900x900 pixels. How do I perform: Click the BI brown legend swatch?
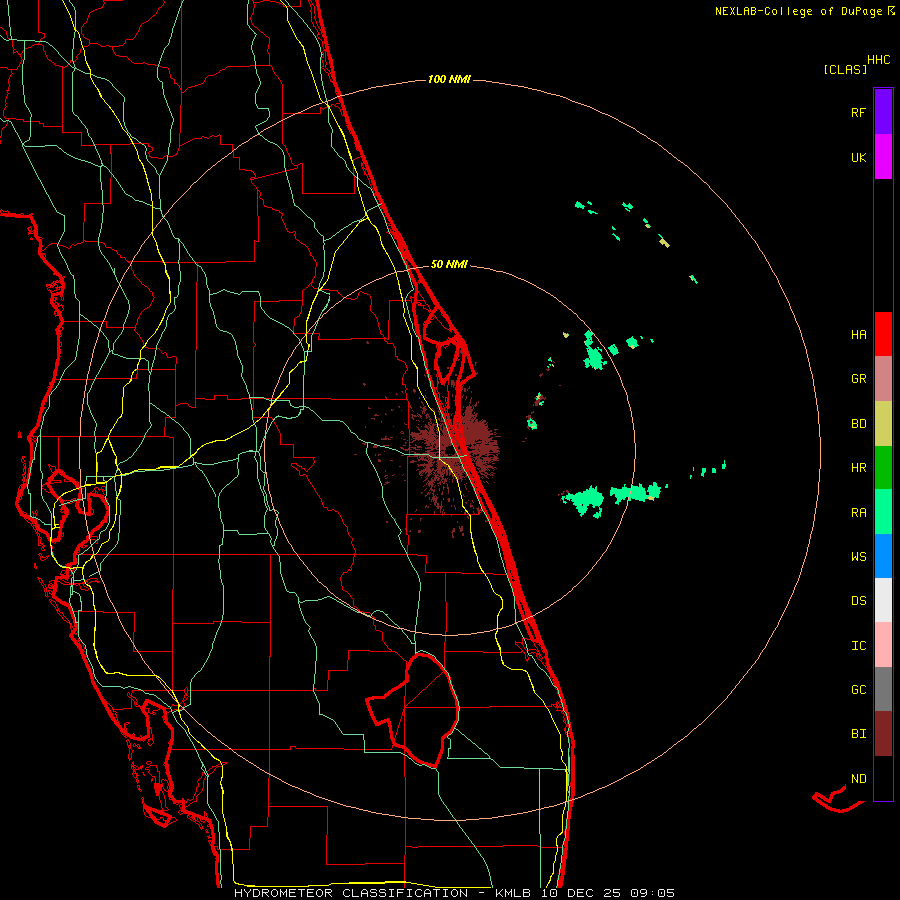[883, 734]
